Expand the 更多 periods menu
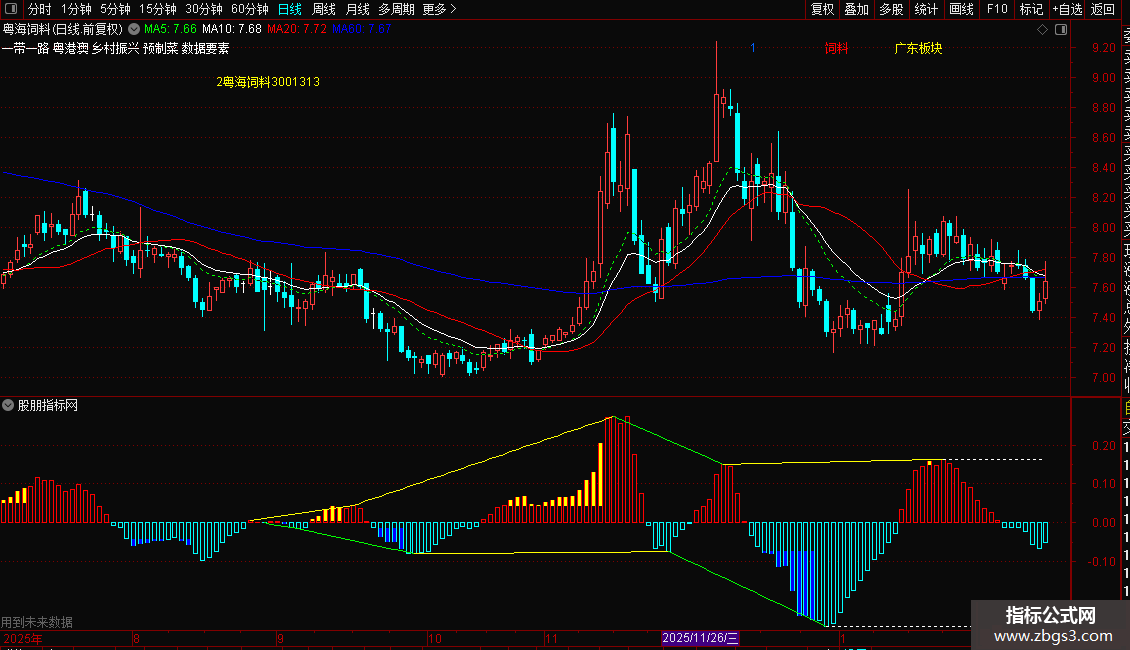 (x=439, y=9)
